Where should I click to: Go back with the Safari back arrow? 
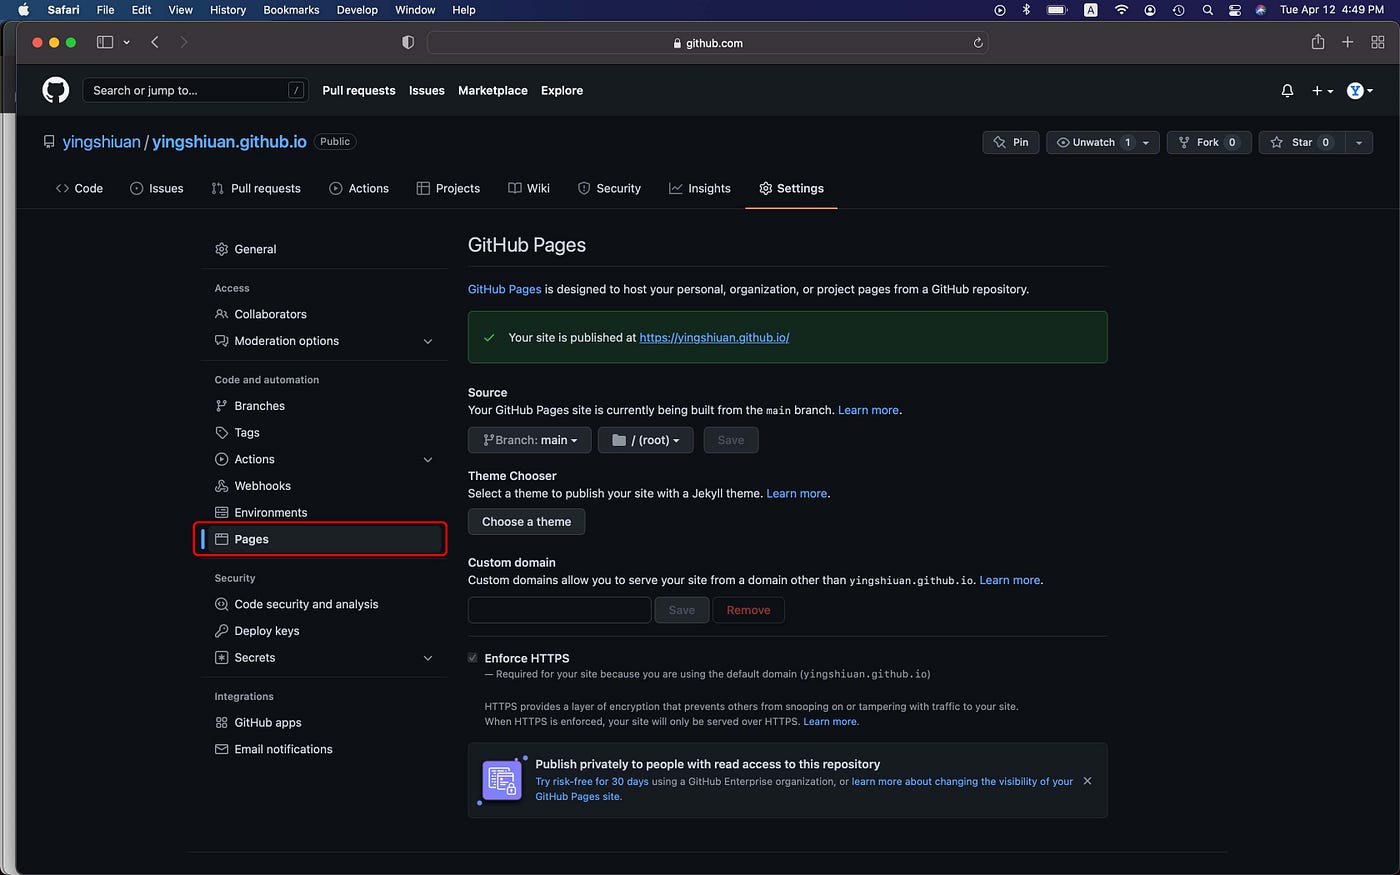pyautogui.click(x=155, y=42)
